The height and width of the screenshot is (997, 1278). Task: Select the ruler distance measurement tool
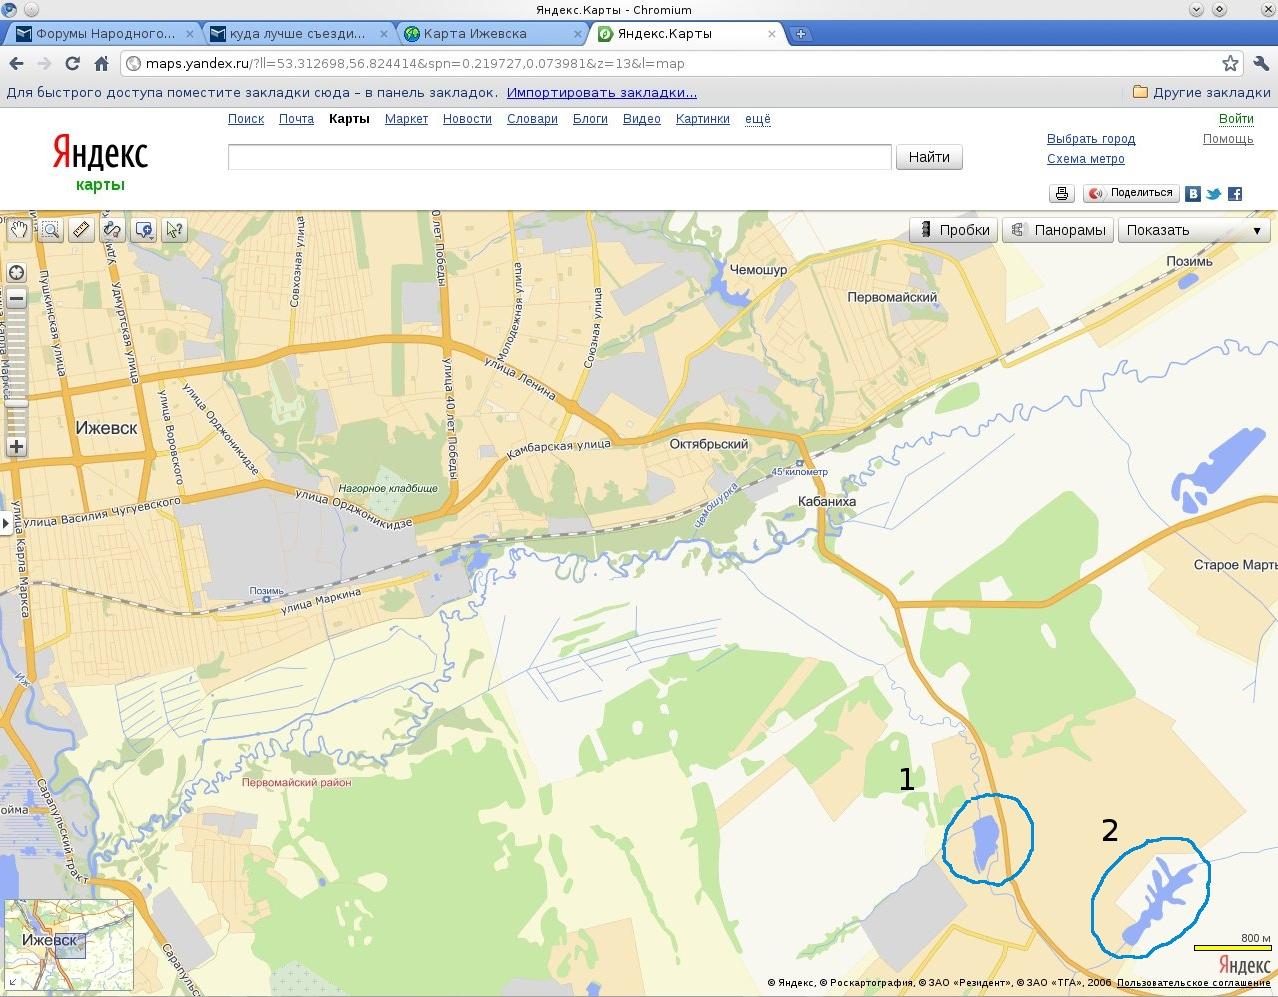81,230
